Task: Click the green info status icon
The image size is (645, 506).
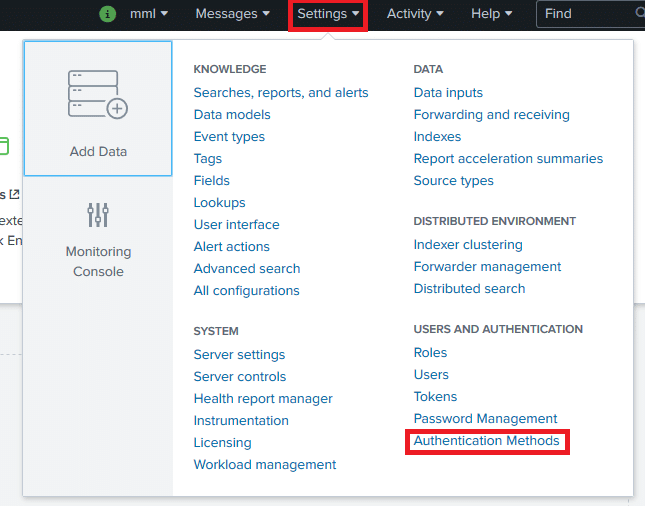Action: point(108,14)
